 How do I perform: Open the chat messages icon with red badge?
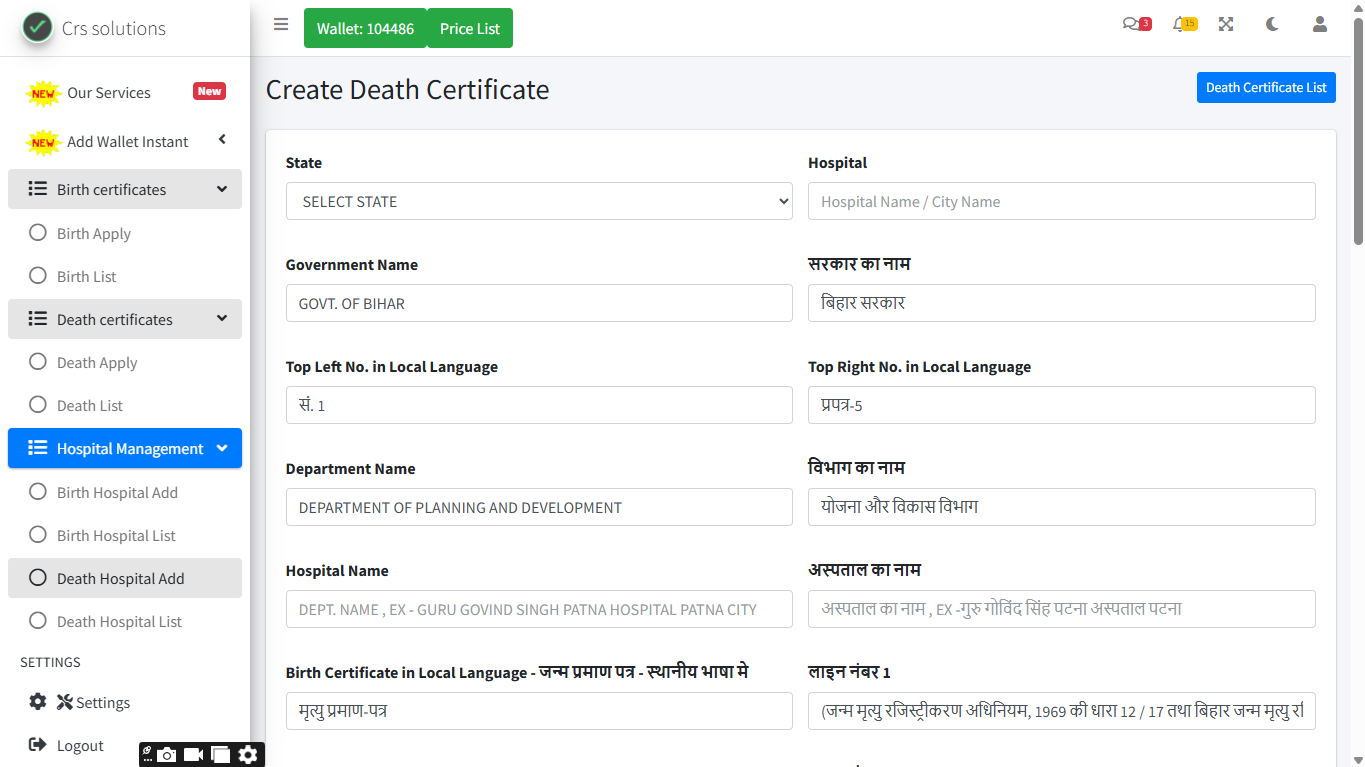point(1133,25)
